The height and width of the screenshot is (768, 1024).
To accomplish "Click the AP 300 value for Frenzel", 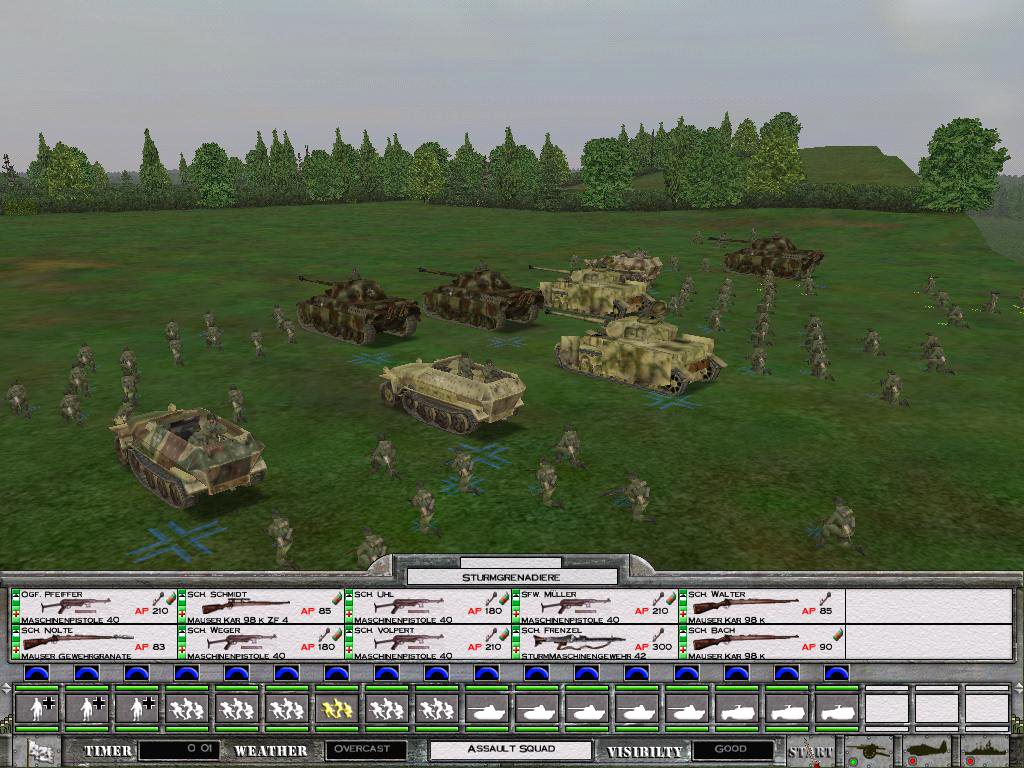I will 652,647.
